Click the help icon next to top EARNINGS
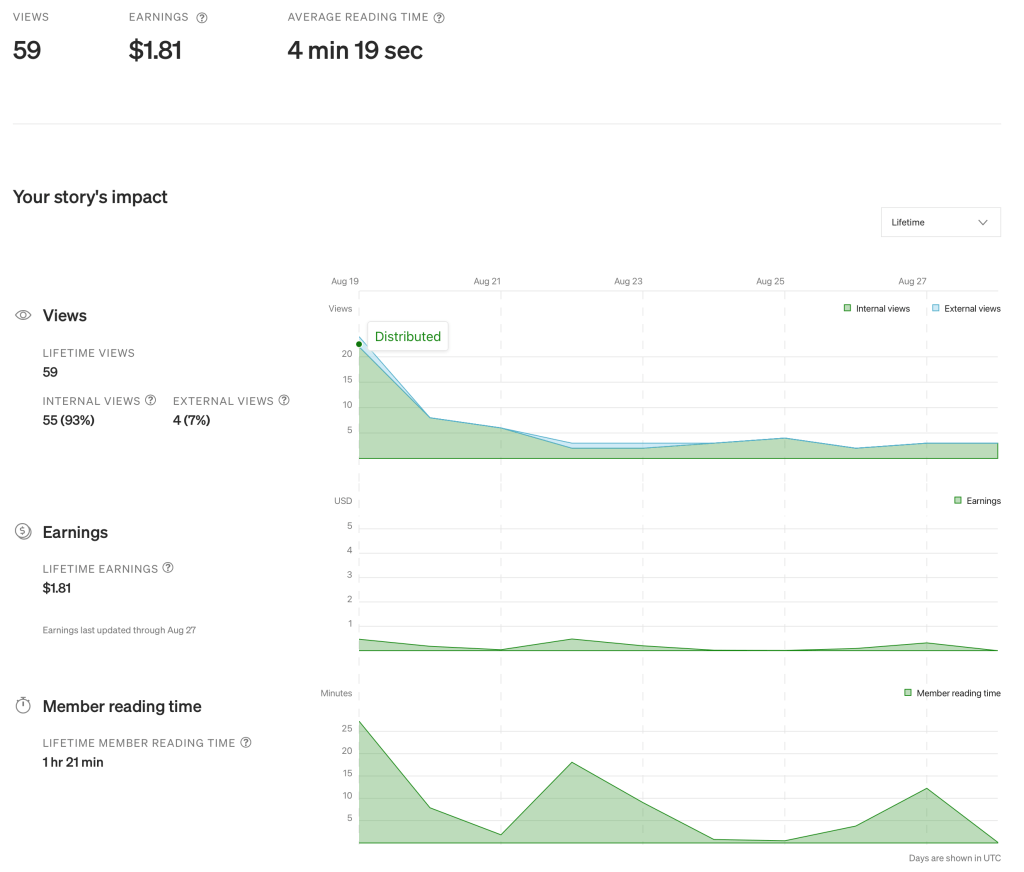1024x872 pixels. tap(202, 18)
